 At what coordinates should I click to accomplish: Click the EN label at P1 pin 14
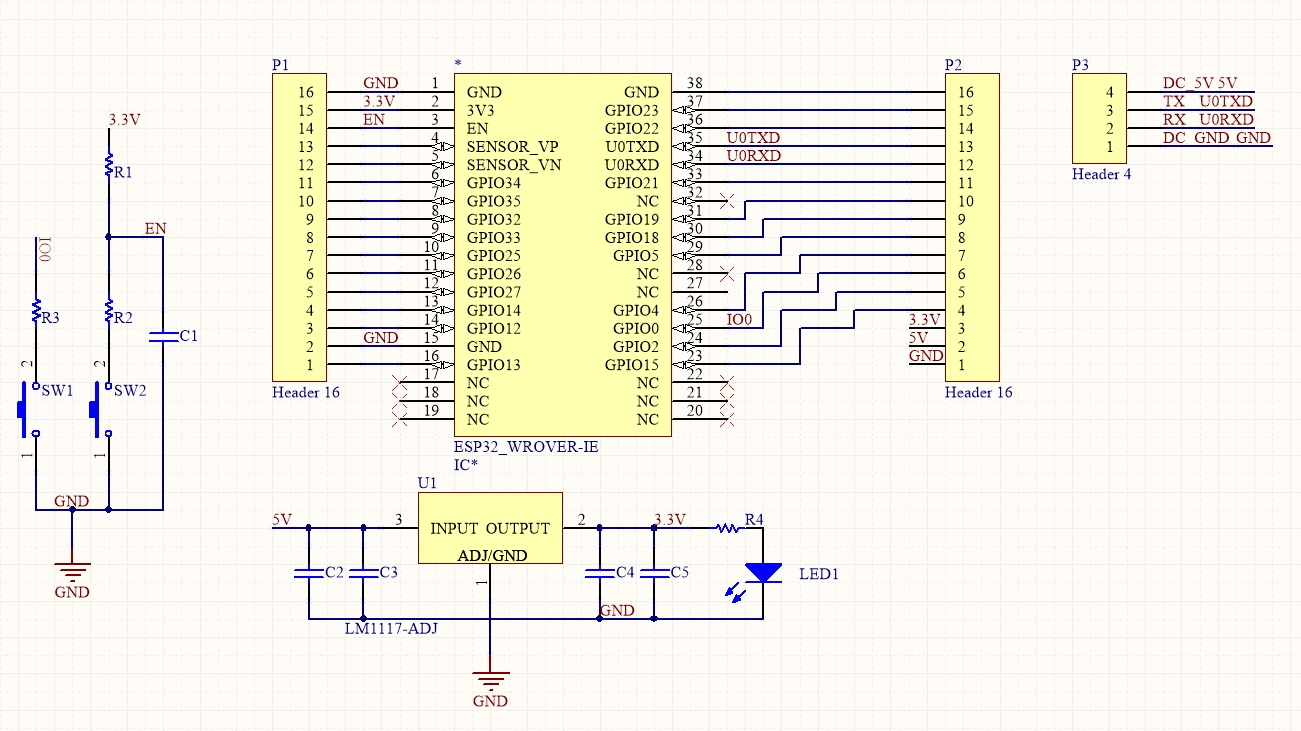(373, 119)
